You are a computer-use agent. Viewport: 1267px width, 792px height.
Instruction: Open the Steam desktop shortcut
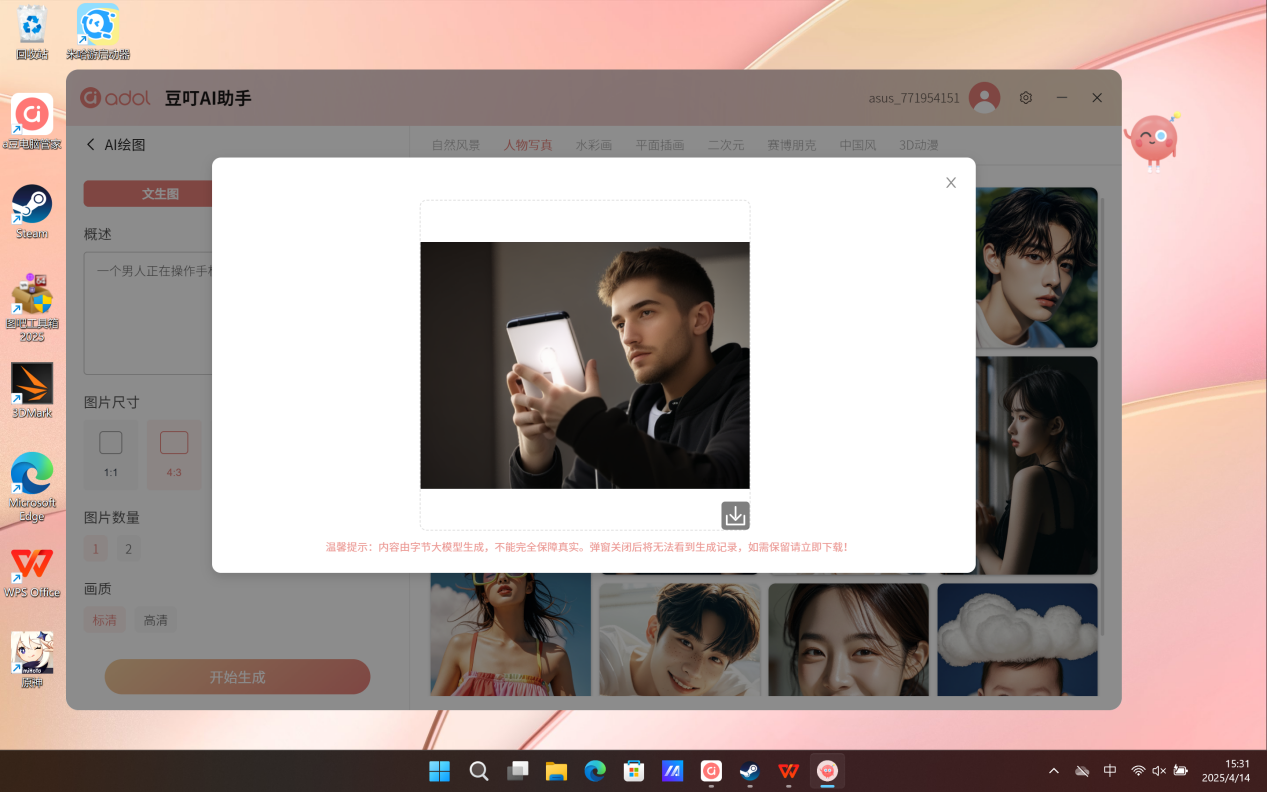[x=32, y=211]
